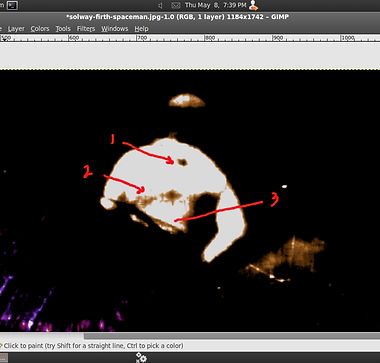Viewport: 380px width, 363px height.
Task: Open the Help menu
Action: tap(141, 29)
